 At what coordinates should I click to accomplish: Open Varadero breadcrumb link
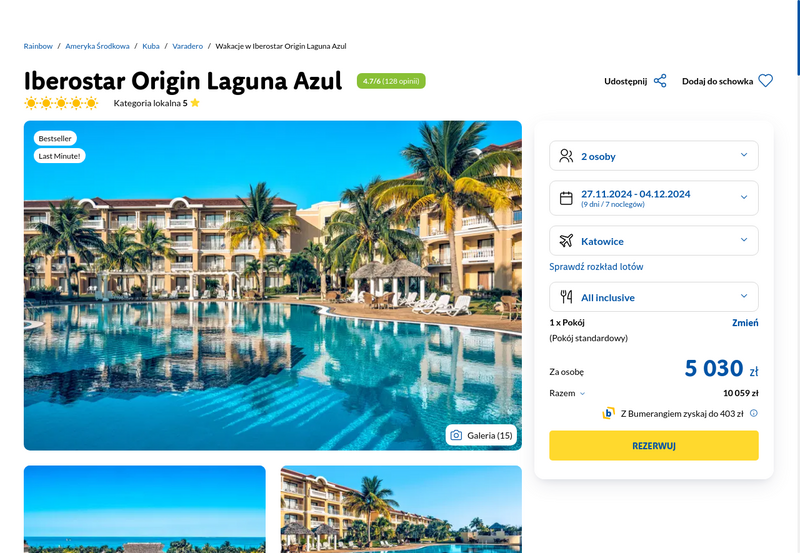pos(187,46)
